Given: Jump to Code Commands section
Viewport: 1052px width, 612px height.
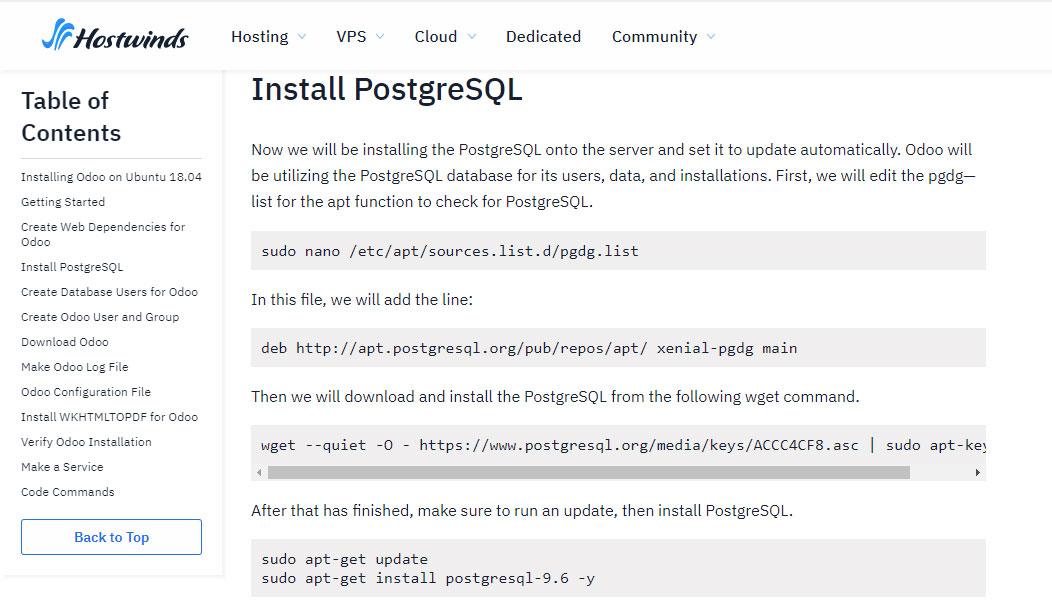Looking at the screenshot, I should tap(68, 492).
